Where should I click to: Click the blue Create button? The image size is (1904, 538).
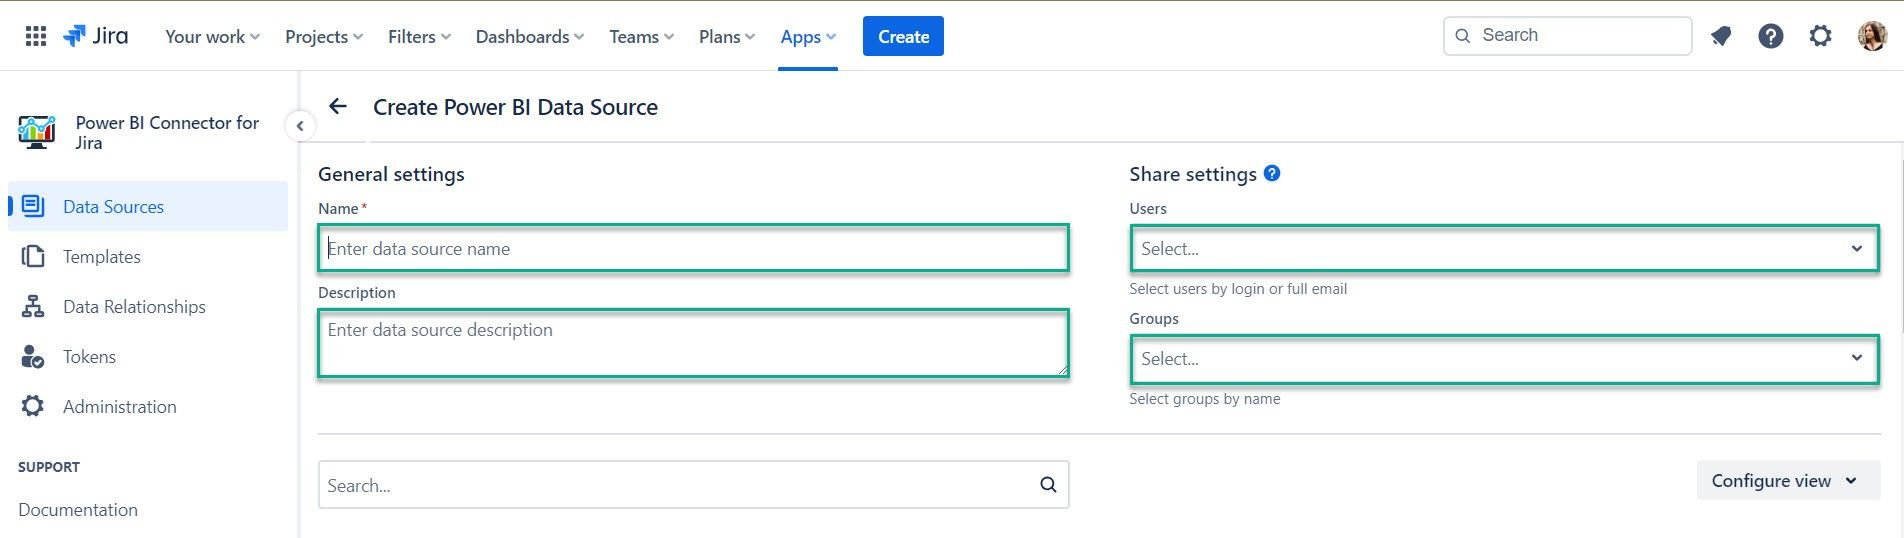(903, 36)
